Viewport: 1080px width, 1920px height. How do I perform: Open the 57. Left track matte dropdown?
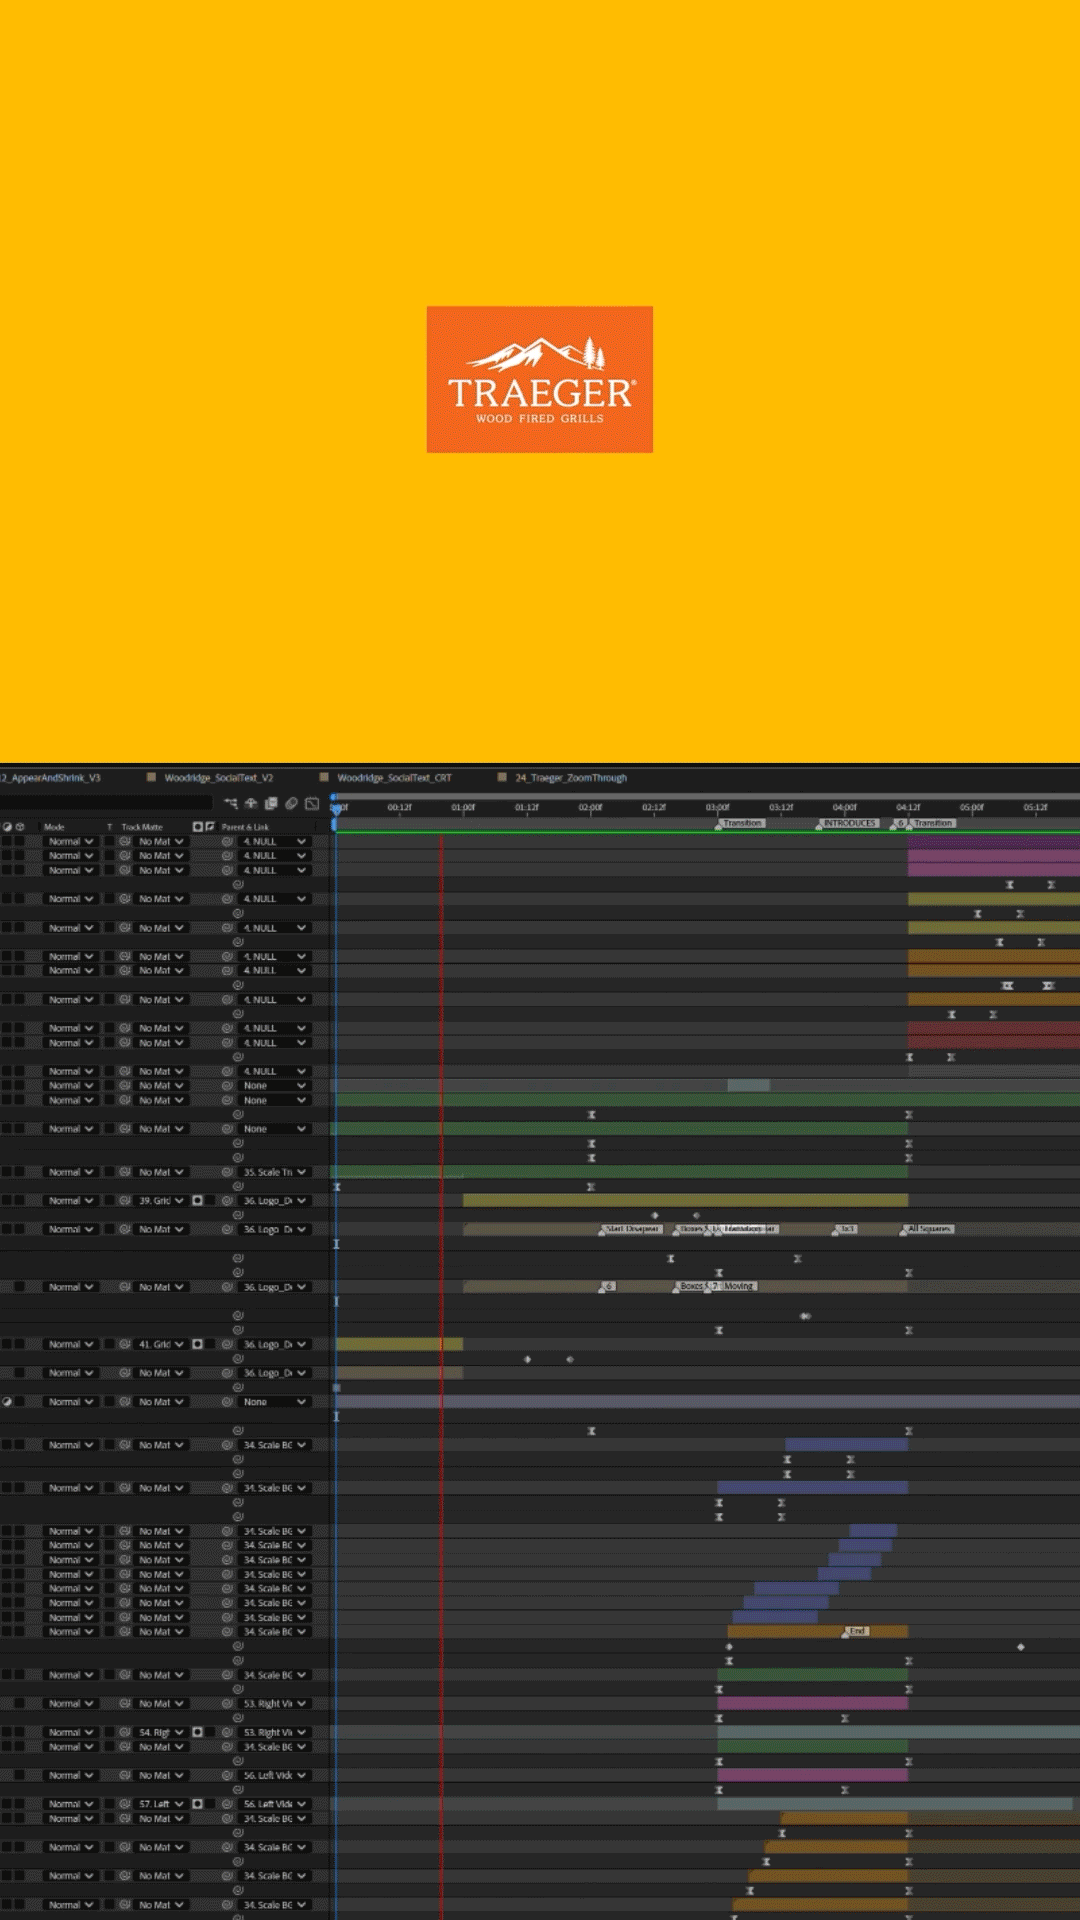click(x=160, y=1805)
